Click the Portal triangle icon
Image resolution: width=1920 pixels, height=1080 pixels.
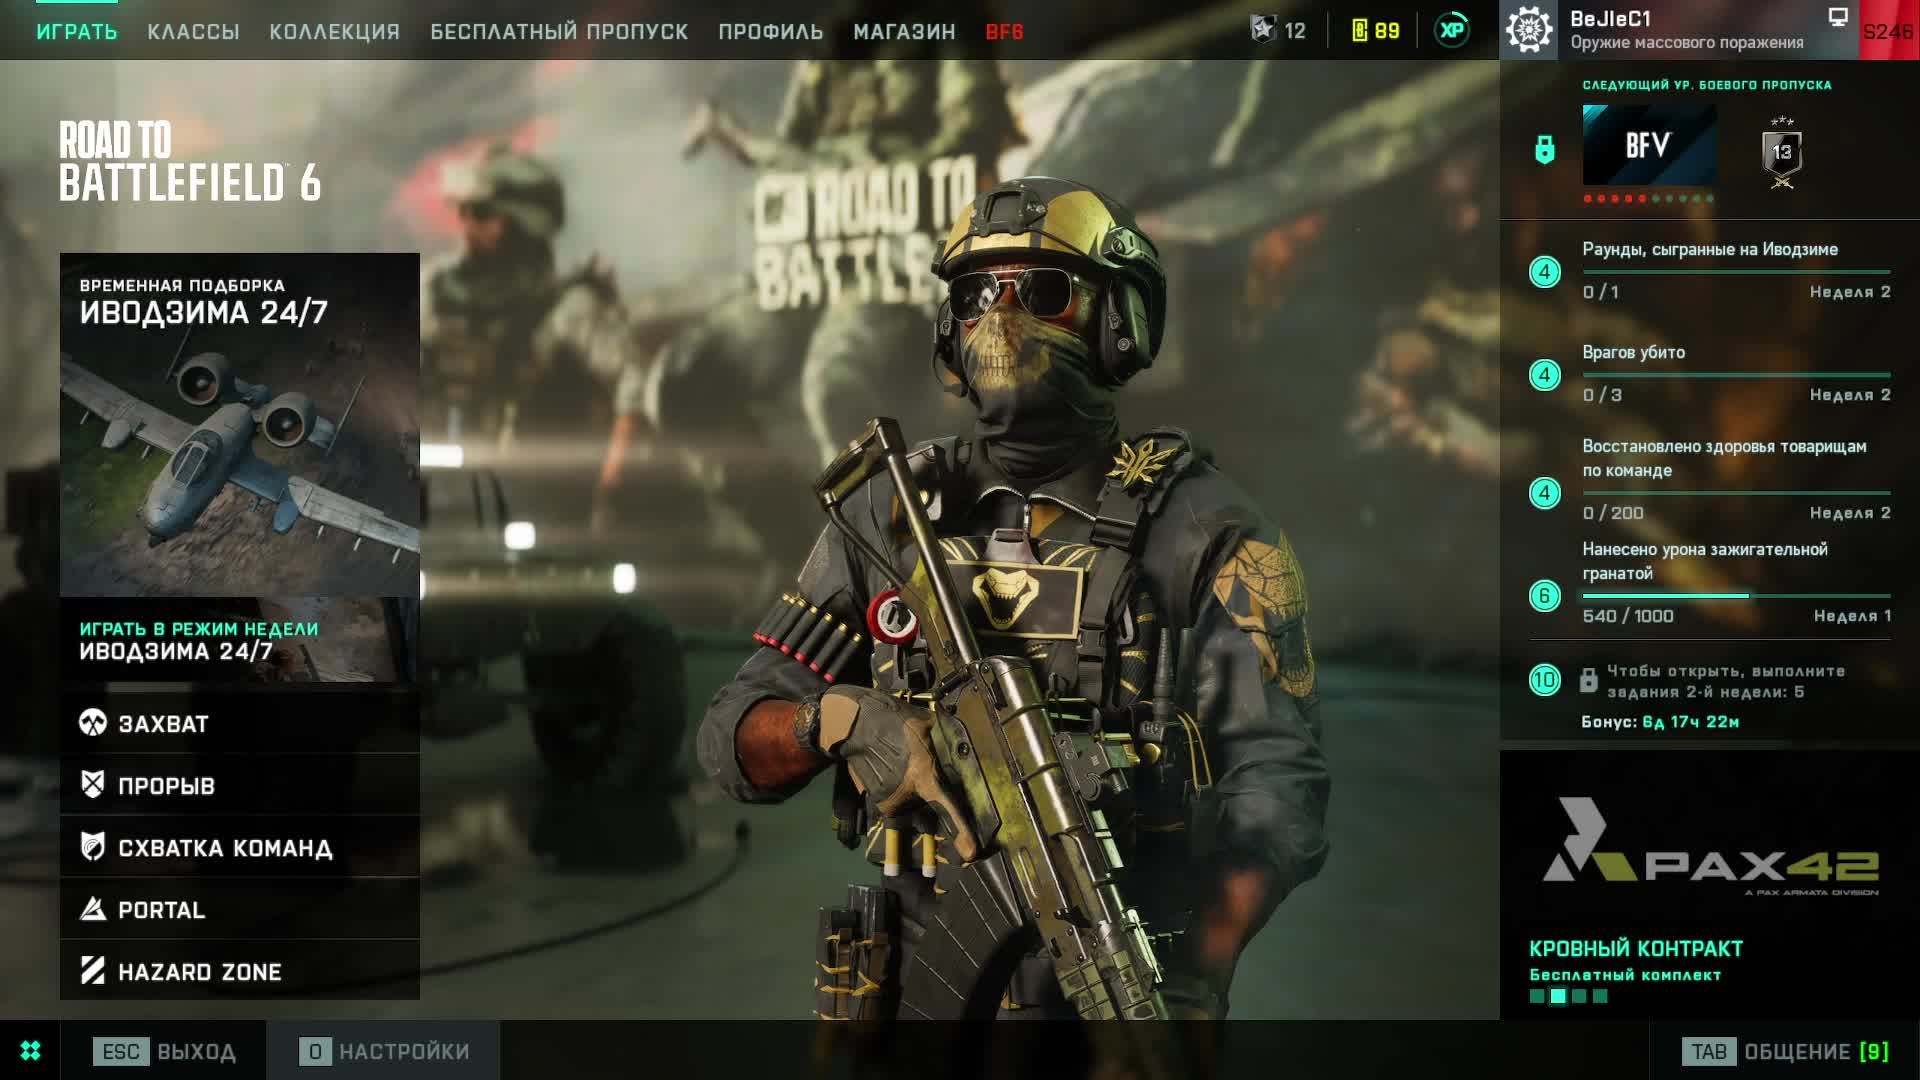[93, 909]
